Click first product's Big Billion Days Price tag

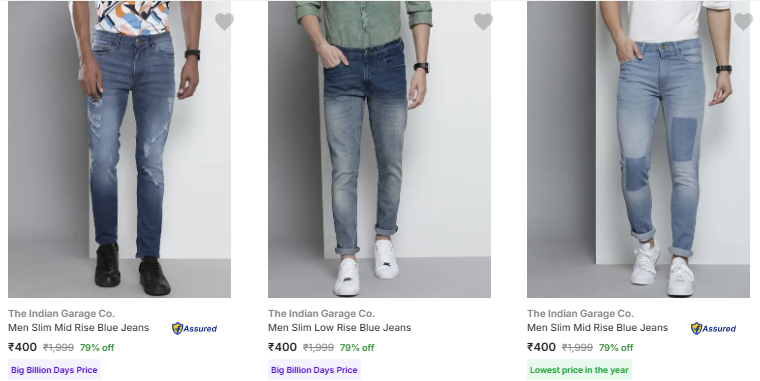[x=54, y=370]
